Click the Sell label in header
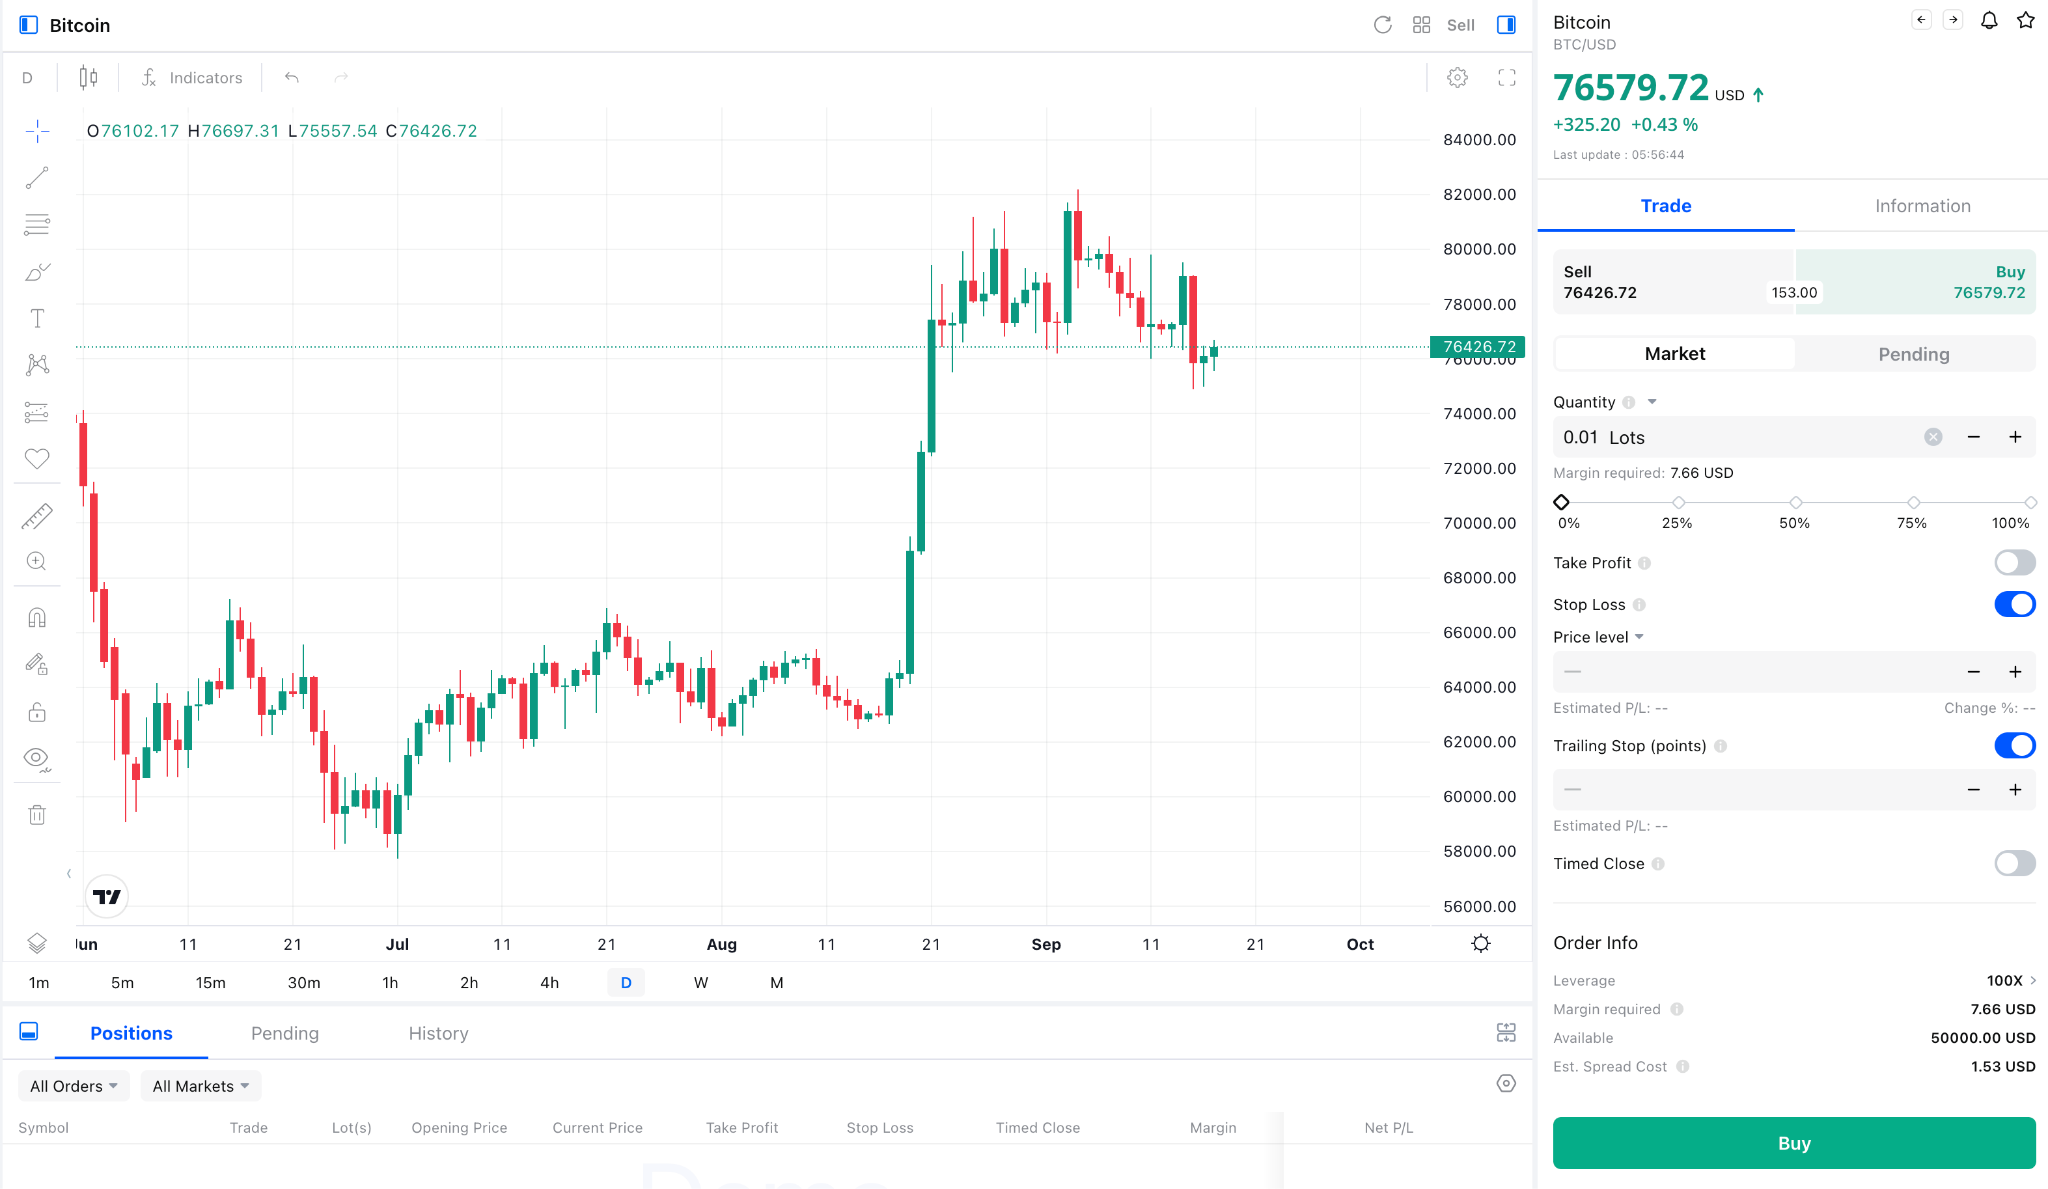Image resolution: width=2048 pixels, height=1189 pixels. click(x=1461, y=25)
